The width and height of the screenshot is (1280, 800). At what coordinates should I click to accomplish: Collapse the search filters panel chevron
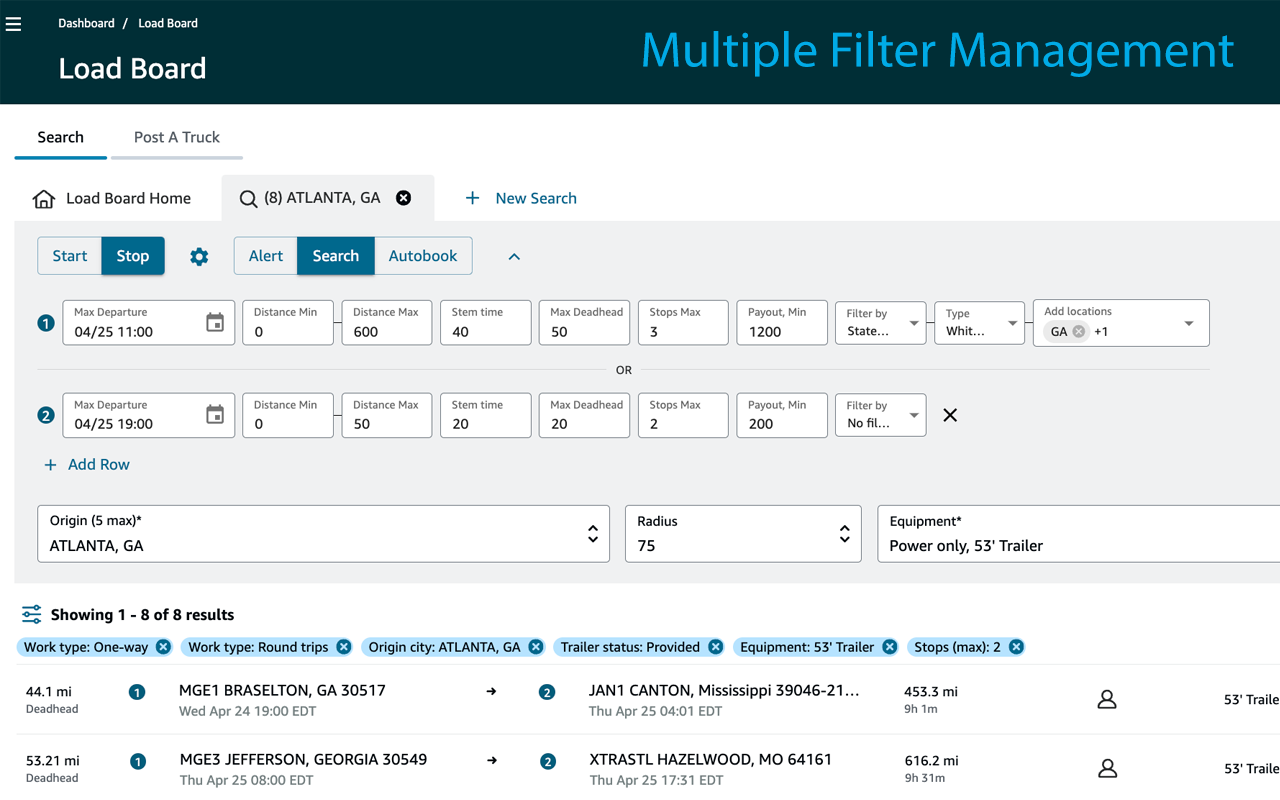click(514, 257)
